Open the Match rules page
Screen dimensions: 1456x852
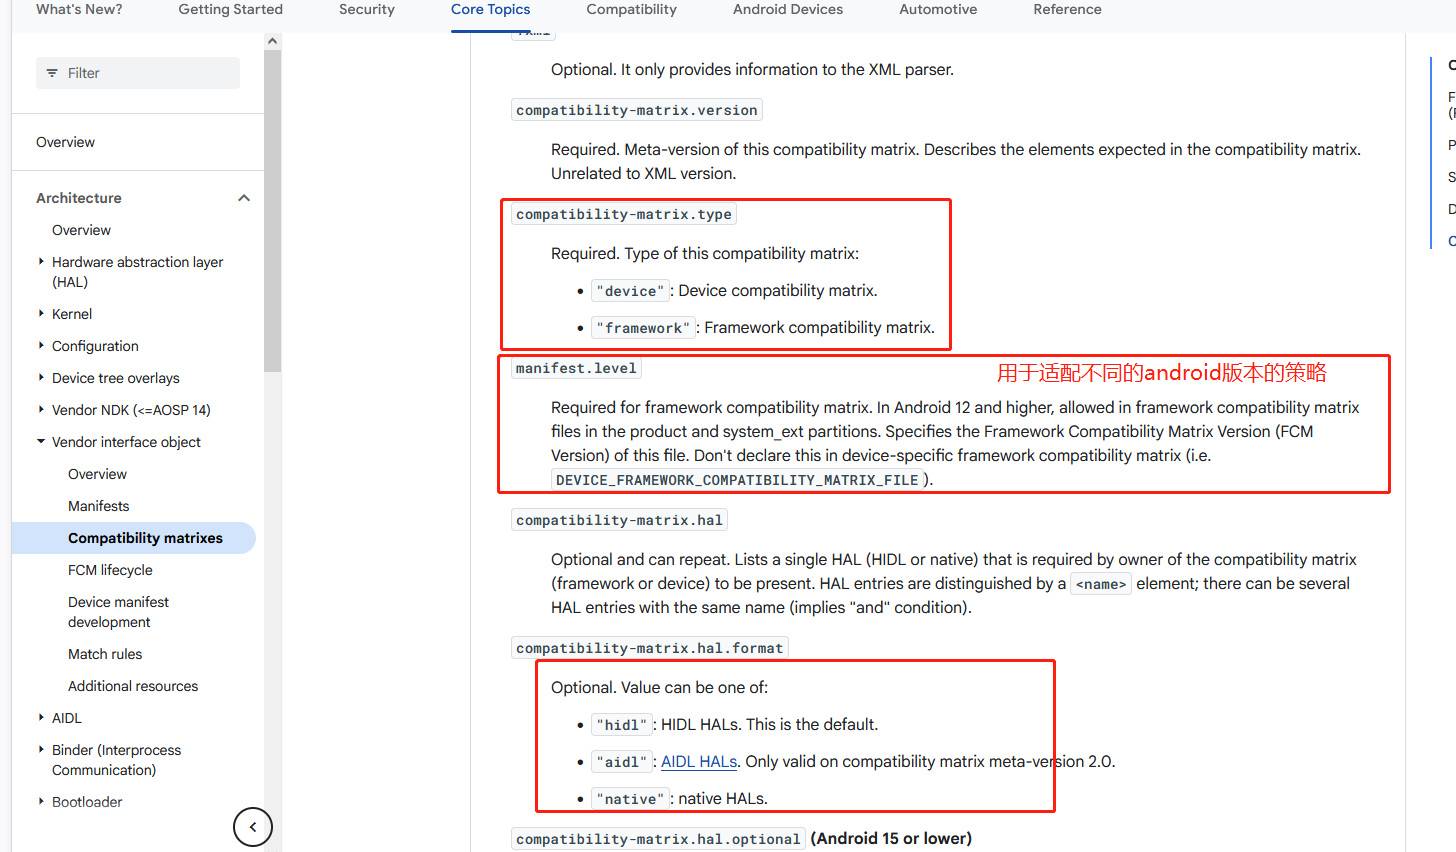105,654
